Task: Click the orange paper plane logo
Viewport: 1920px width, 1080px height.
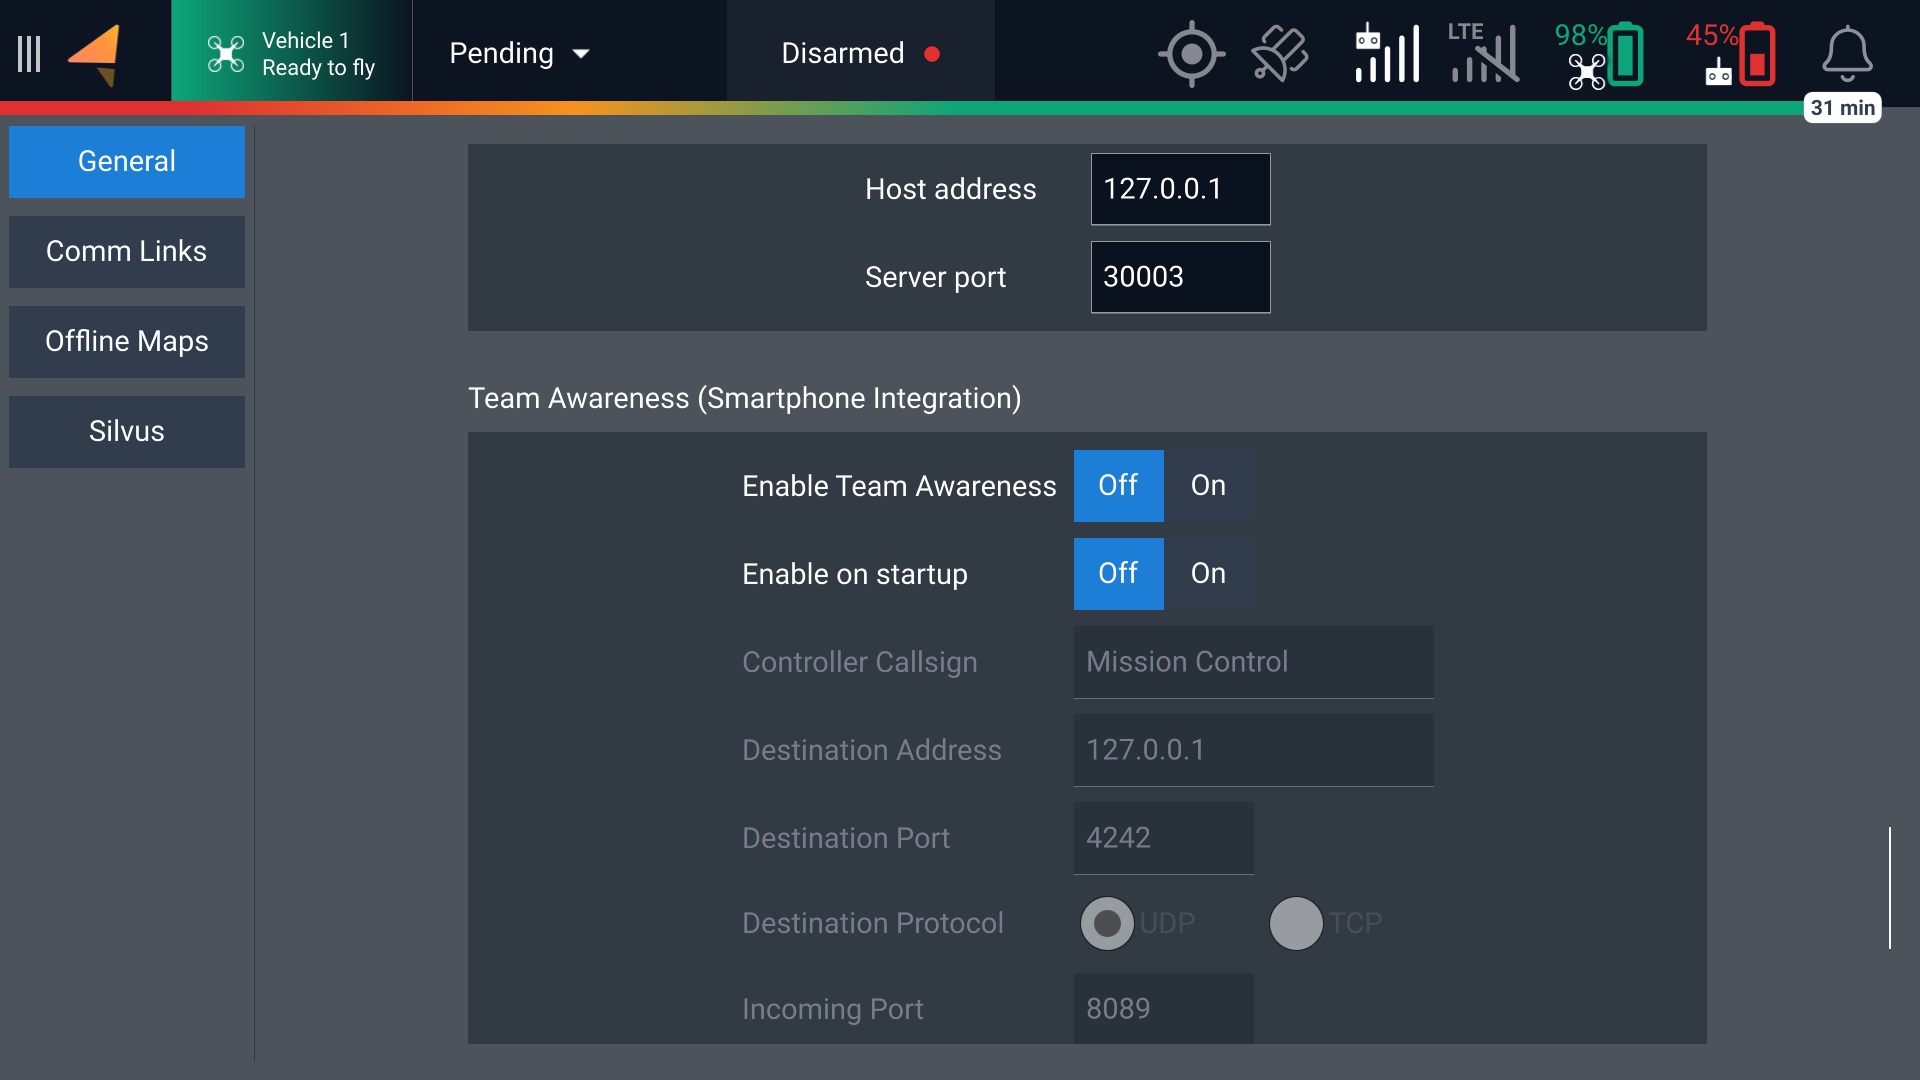Action: tap(96, 54)
